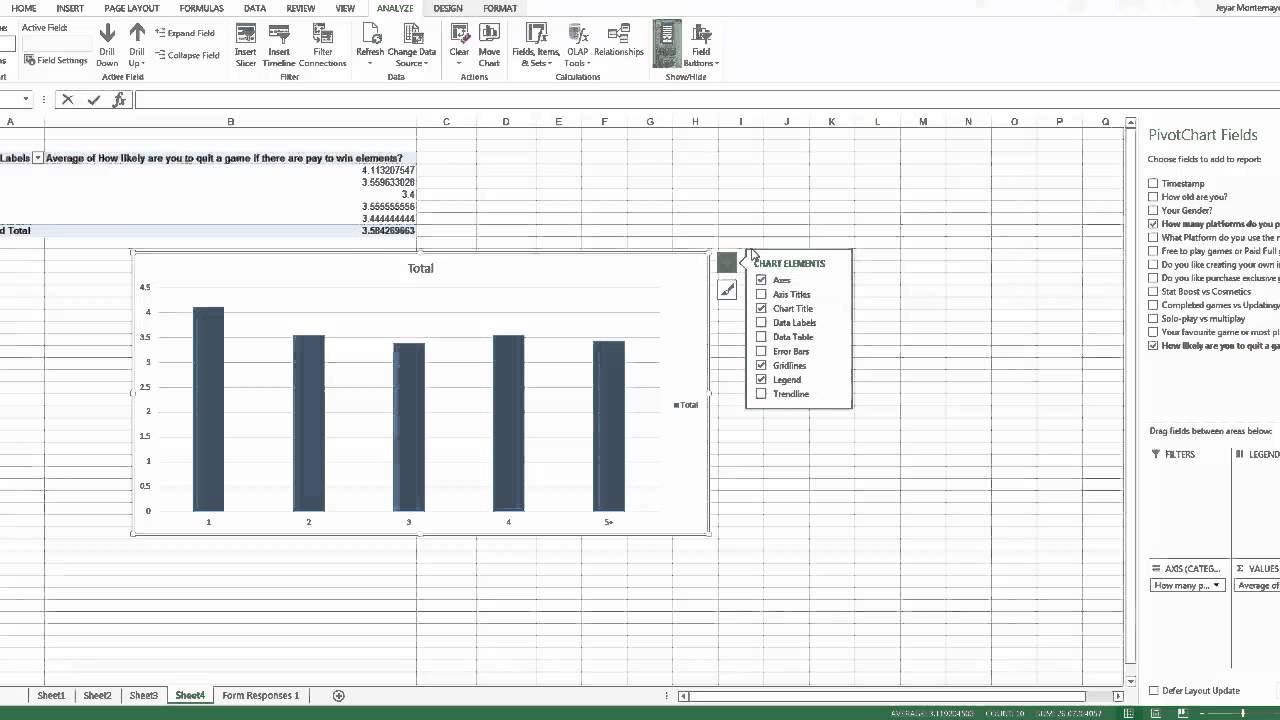Switch to Sheet1 tab
The width and height of the screenshot is (1280, 720).
click(x=51, y=695)
